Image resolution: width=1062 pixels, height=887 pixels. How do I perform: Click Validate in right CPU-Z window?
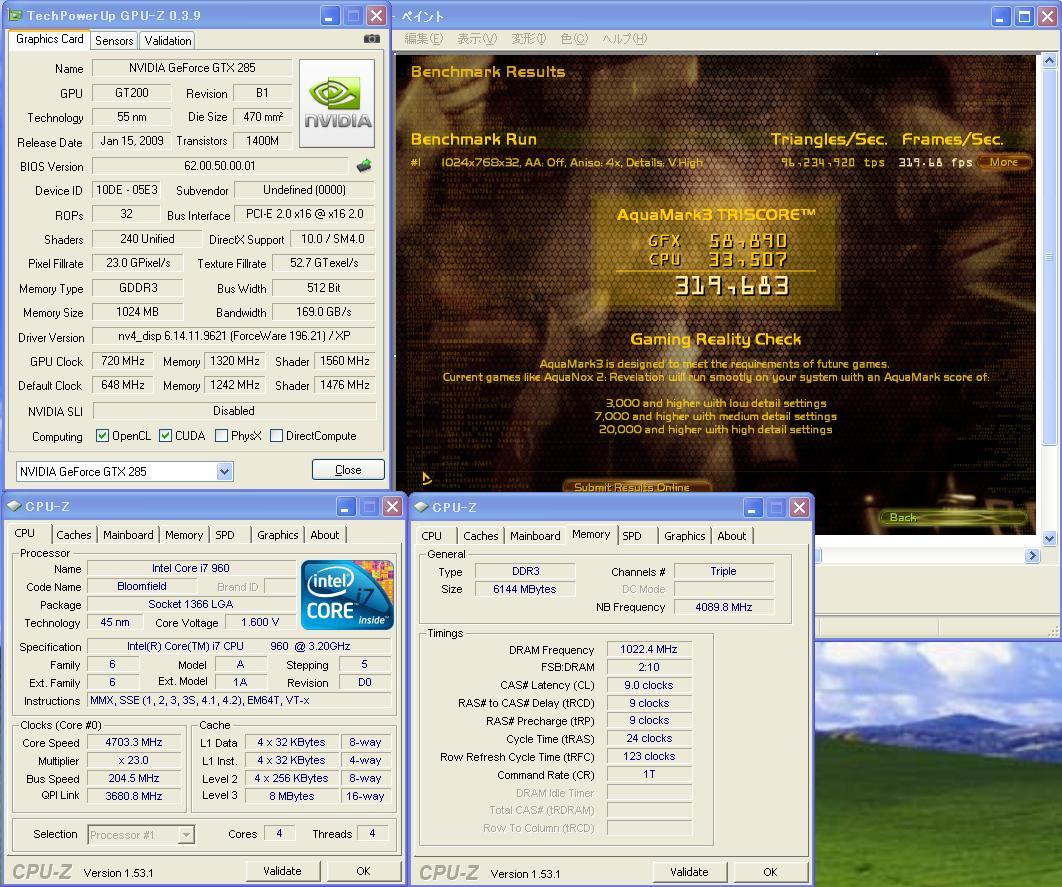click(689, 871)
